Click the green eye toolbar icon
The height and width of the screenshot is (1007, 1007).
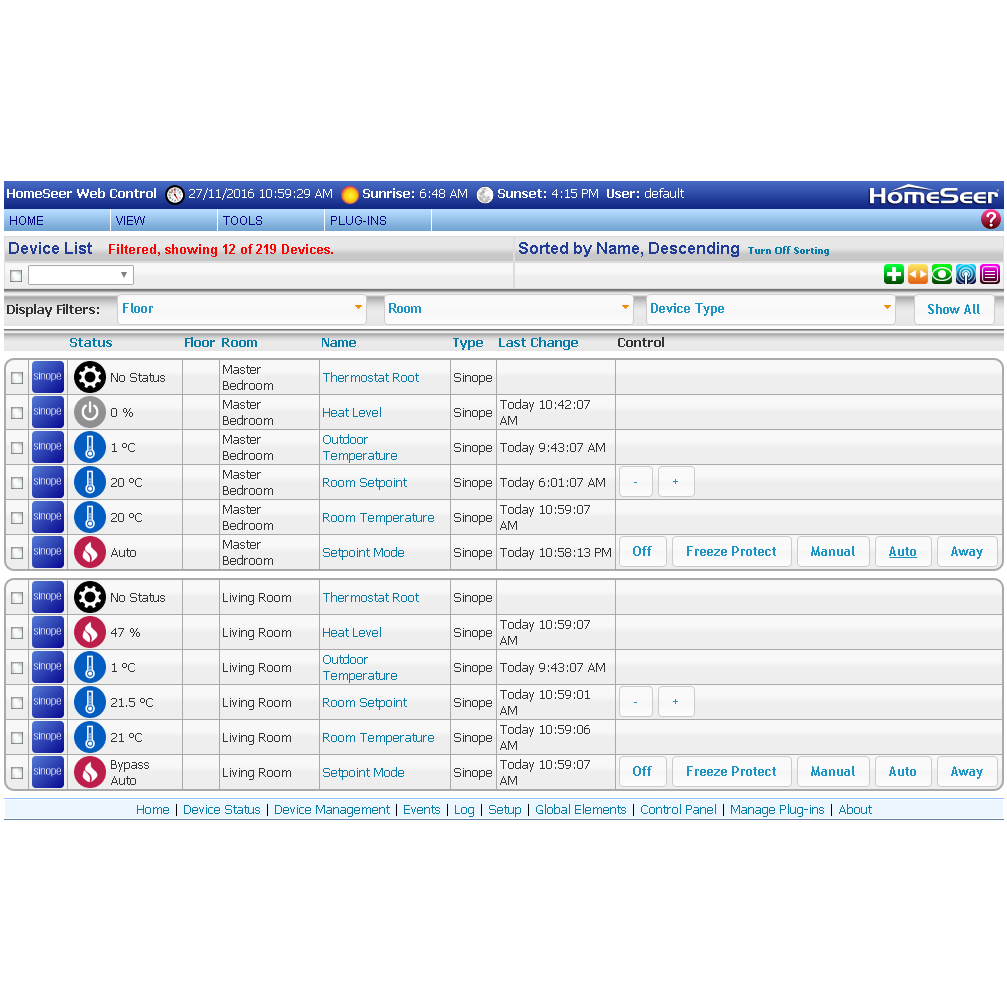click(x=941, y=273)
